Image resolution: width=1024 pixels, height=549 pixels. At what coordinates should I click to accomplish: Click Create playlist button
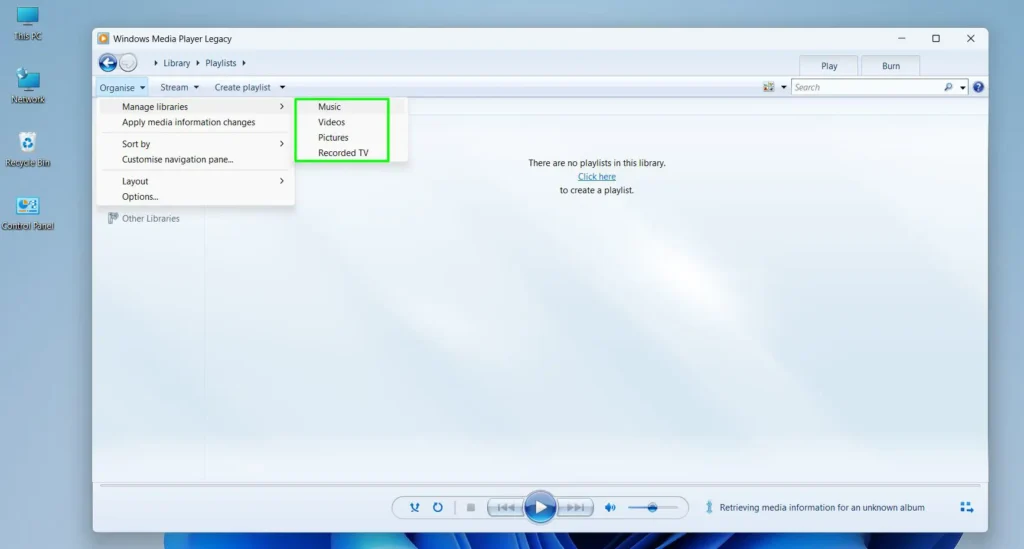pyautogui.click(x=242, y=87)
